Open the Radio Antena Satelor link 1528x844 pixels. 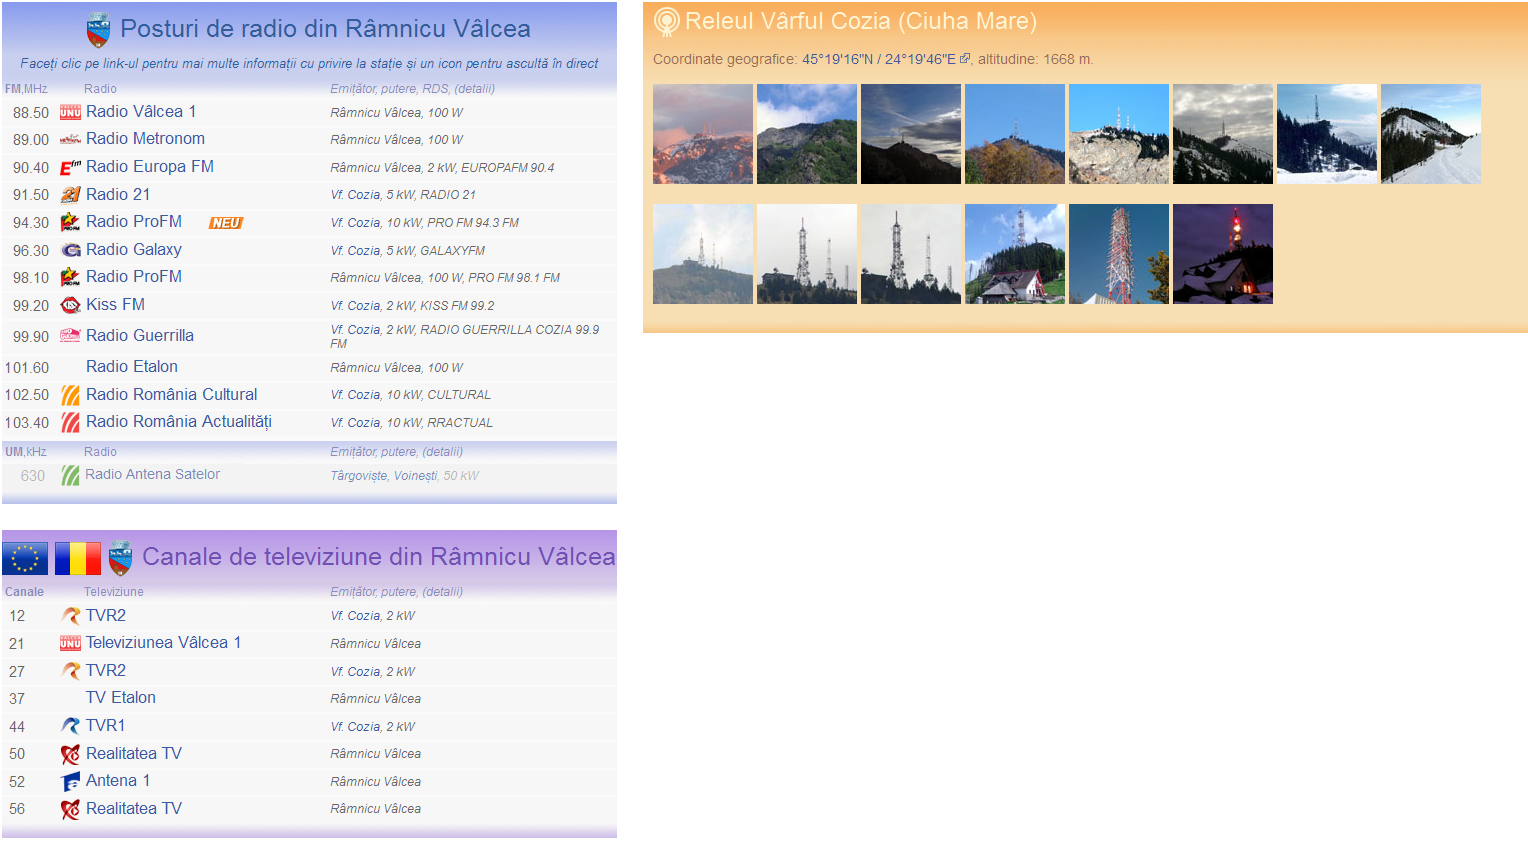153,474
